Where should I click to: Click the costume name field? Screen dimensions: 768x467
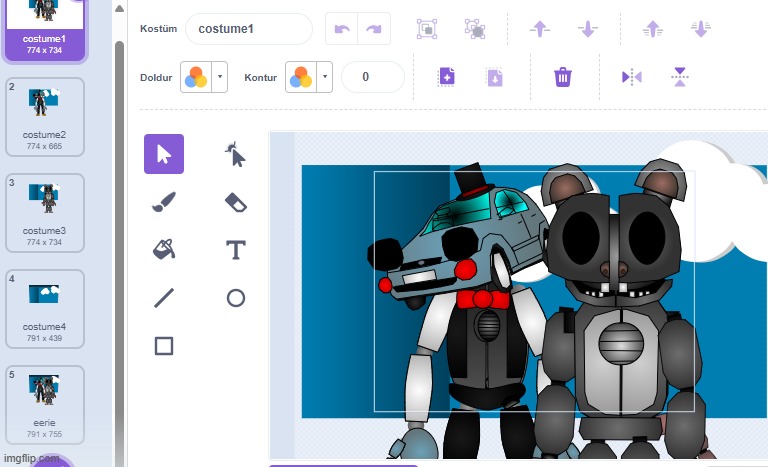click(x=249, y=29)
